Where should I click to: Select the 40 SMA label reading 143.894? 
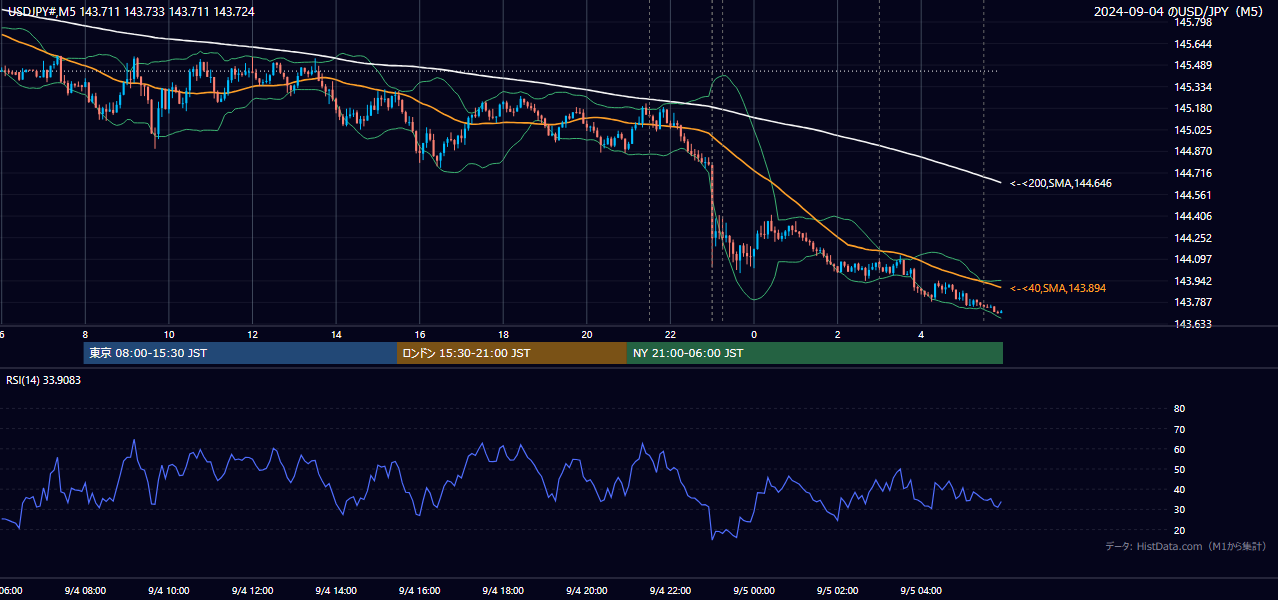tap(1057, 288)
